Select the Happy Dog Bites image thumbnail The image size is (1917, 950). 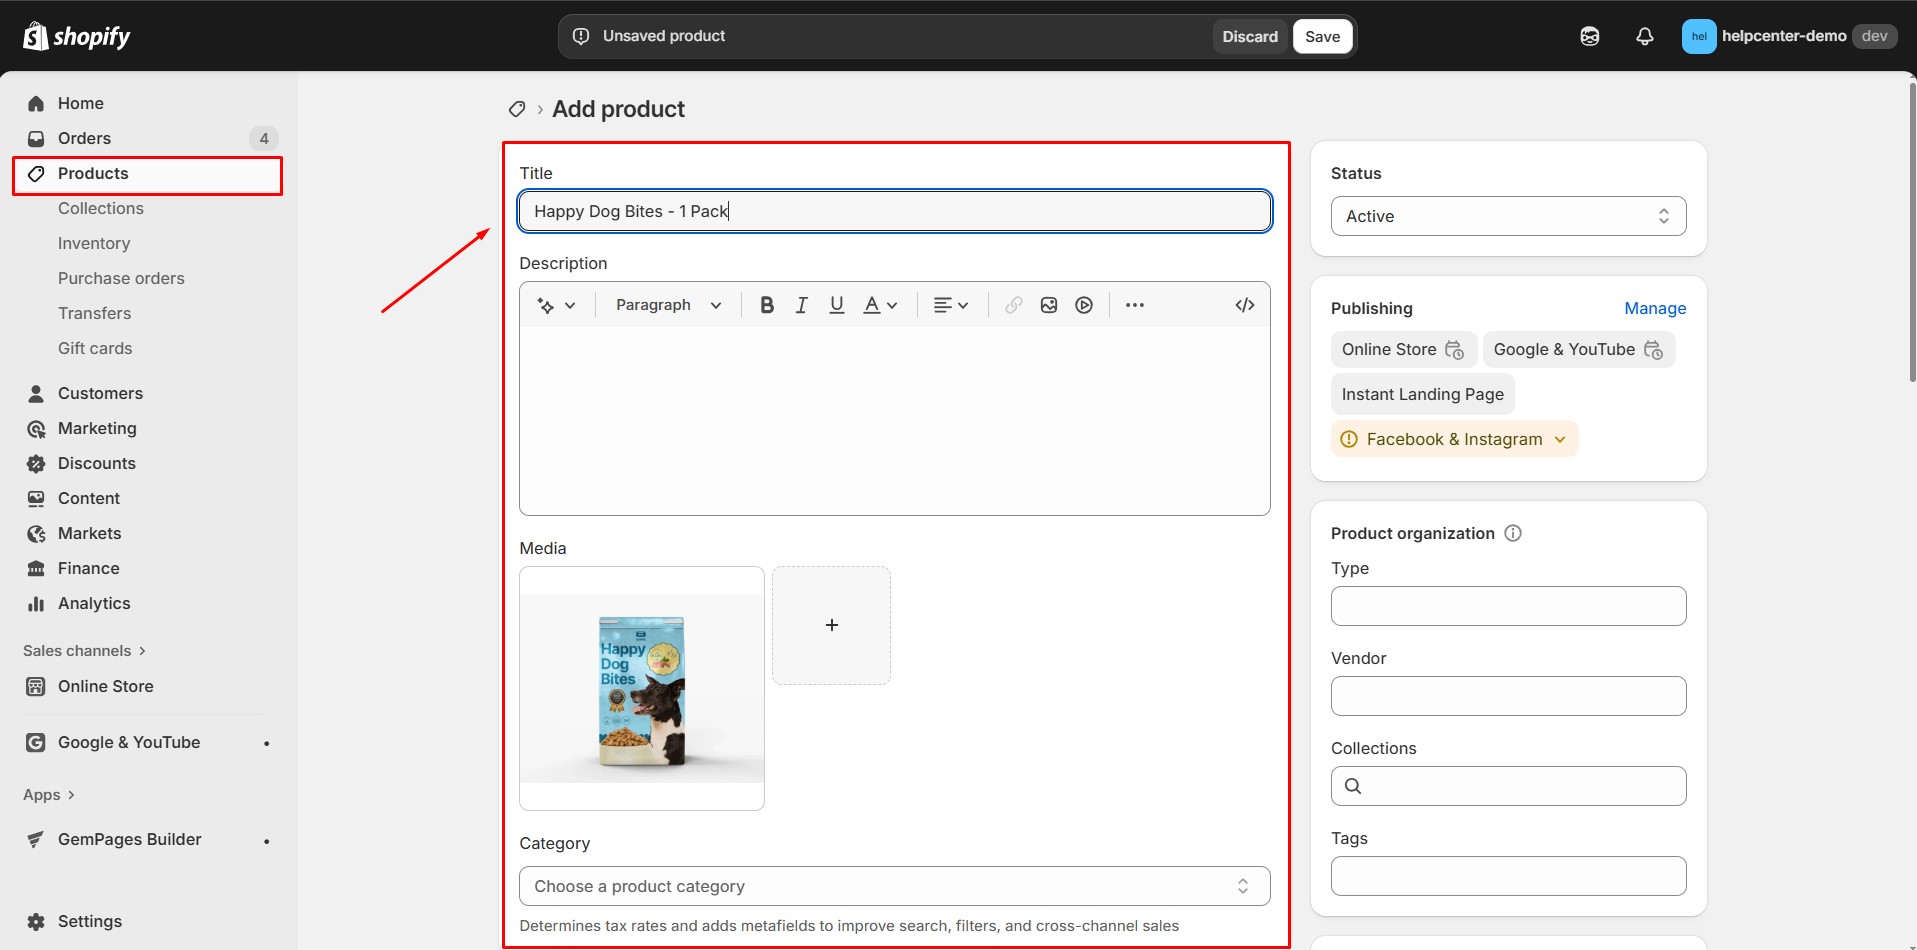tap(642, 688)
